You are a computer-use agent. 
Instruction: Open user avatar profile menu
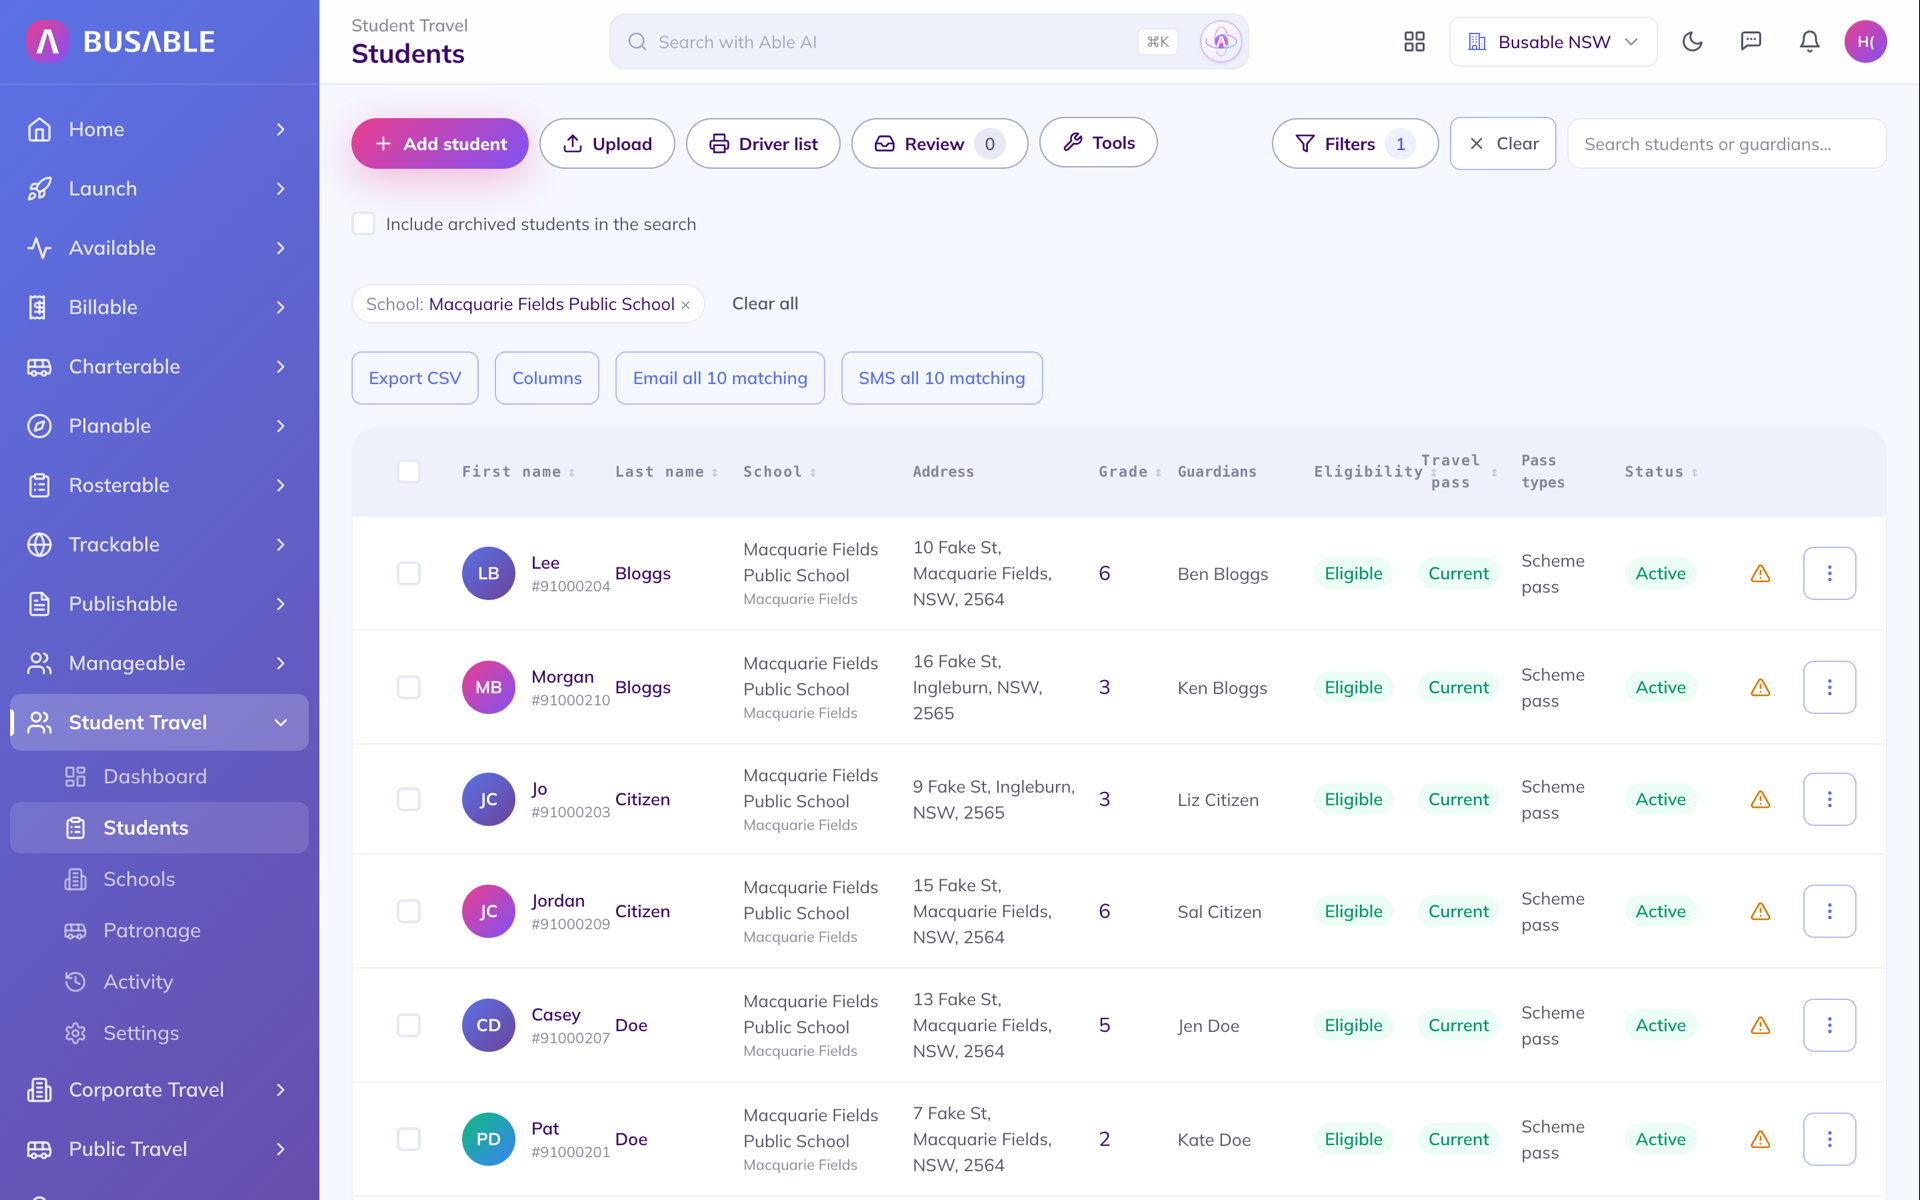[x=1865, y=42]
